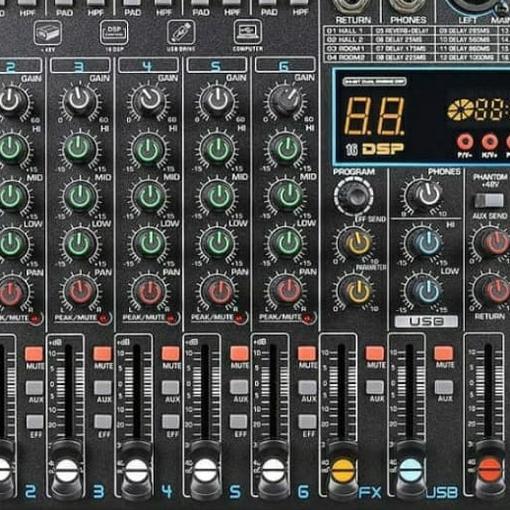This screenshot has height=510, width=510.
Task: Mute channel 4 with its MUTE button
Action: 171,354
